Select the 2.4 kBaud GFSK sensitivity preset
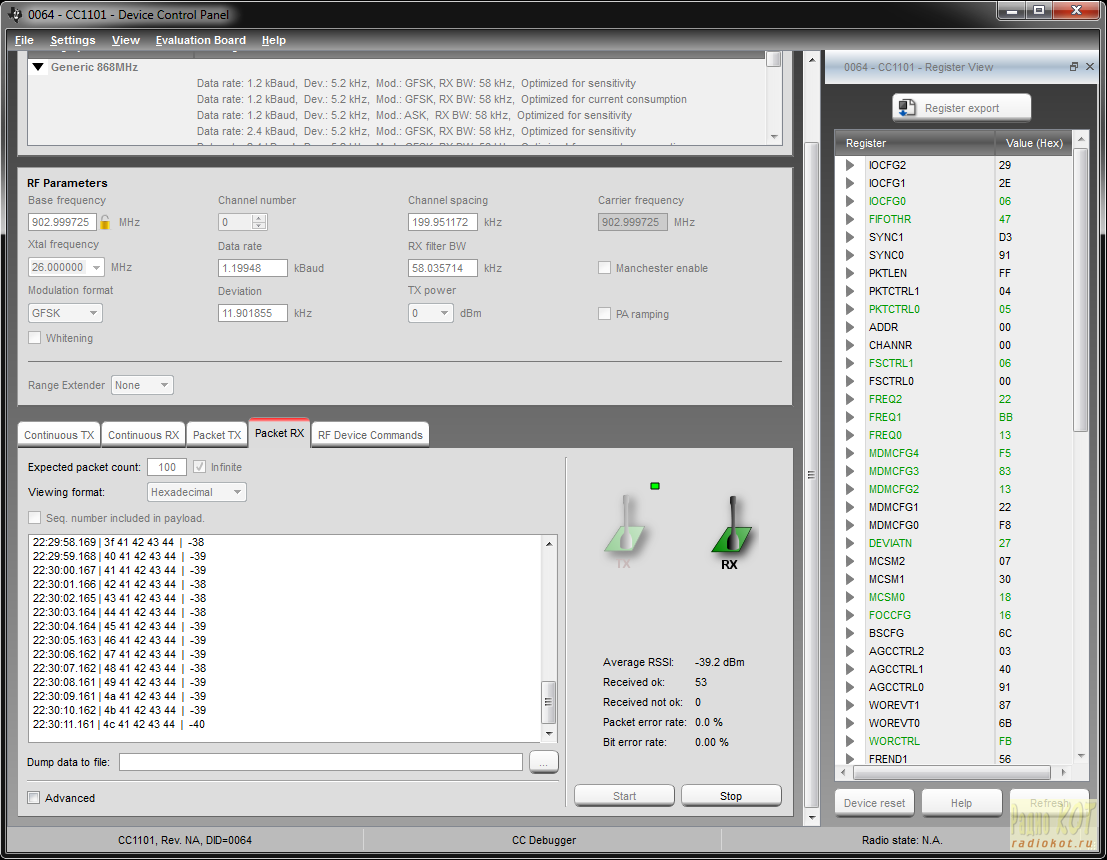1107x860 pixels. tap(416, 131)
